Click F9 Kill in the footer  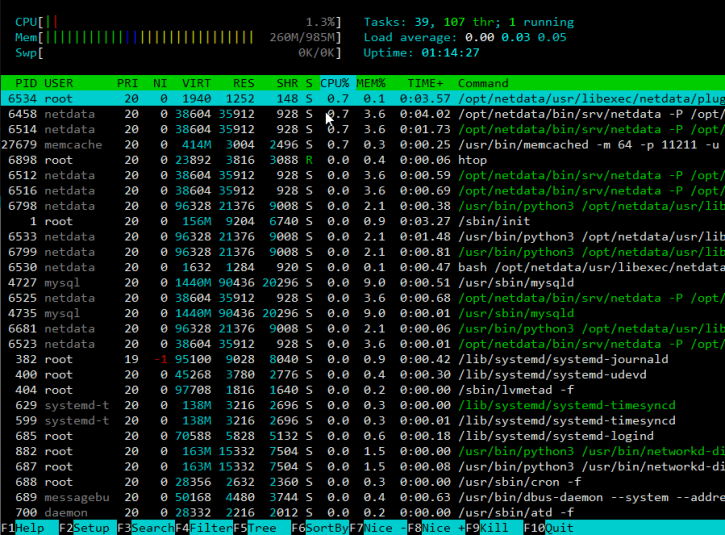pos(492,527)
